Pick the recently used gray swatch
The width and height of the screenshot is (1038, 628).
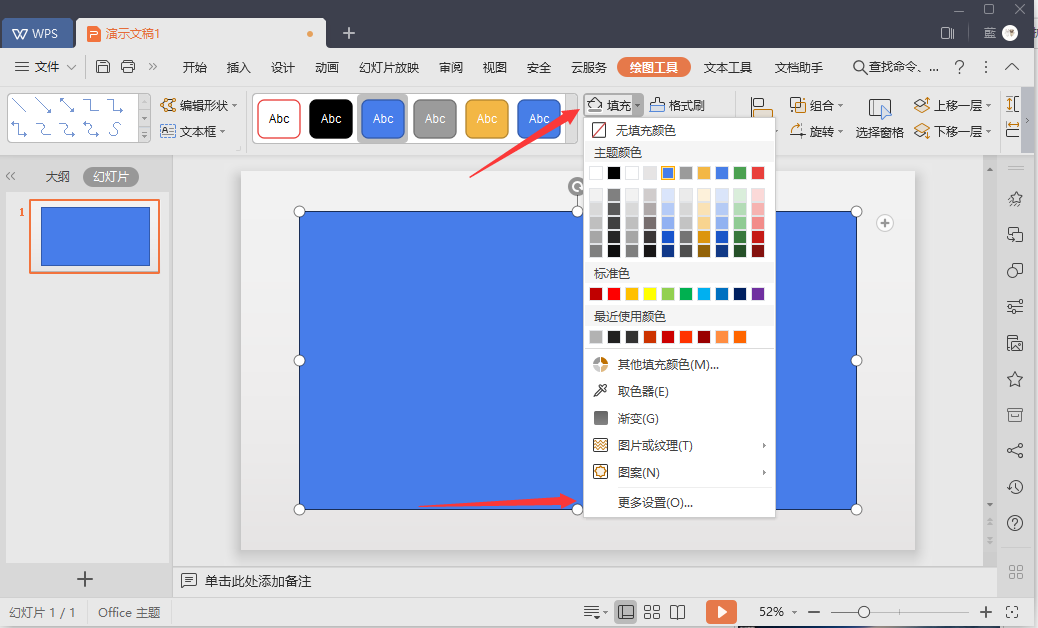tap(596, 337)
